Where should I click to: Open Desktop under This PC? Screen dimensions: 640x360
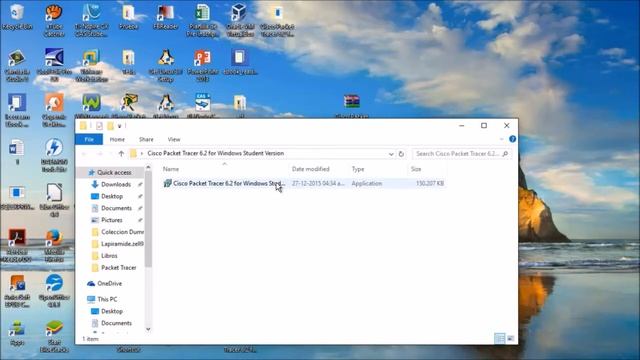pos(107,311)
